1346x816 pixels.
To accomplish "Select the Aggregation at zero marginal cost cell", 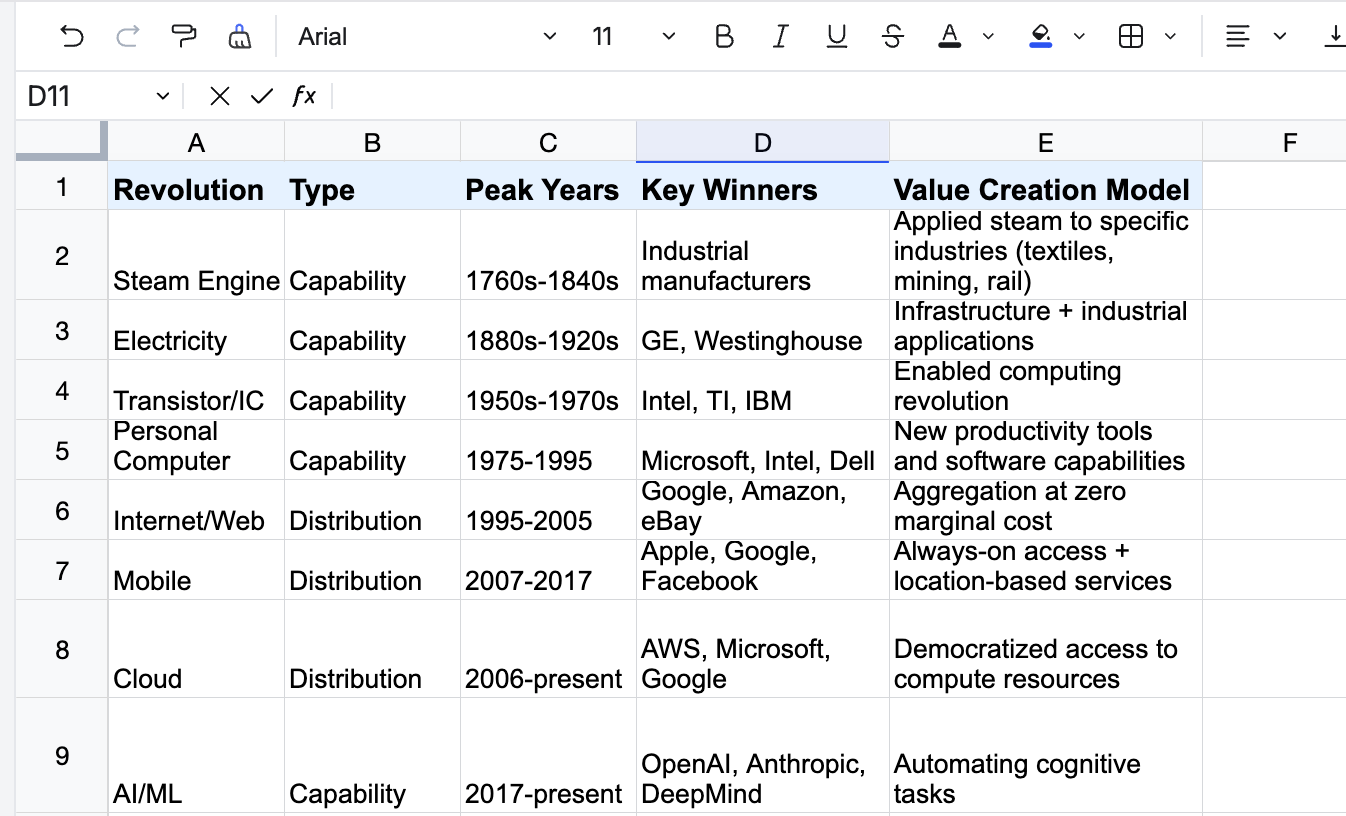I will point(1046,510).
